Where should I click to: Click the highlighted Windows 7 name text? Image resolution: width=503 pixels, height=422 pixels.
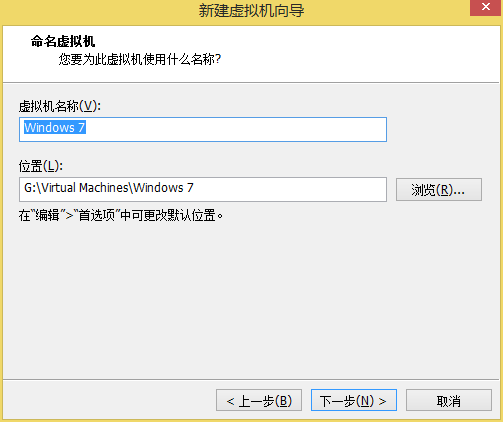[x=55, y=127]
